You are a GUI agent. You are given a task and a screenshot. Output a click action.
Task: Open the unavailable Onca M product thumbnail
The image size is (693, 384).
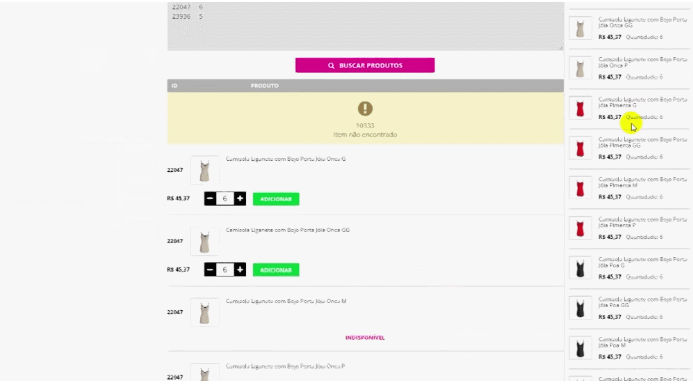tap(205, 312)
